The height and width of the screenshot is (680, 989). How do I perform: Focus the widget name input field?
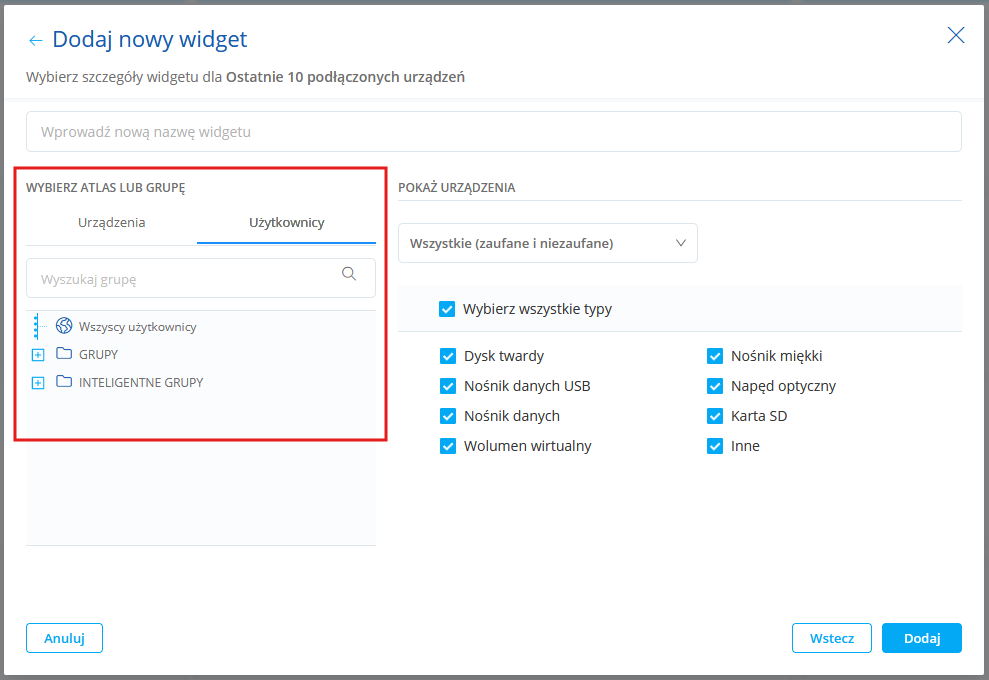(x=494, y=132)
